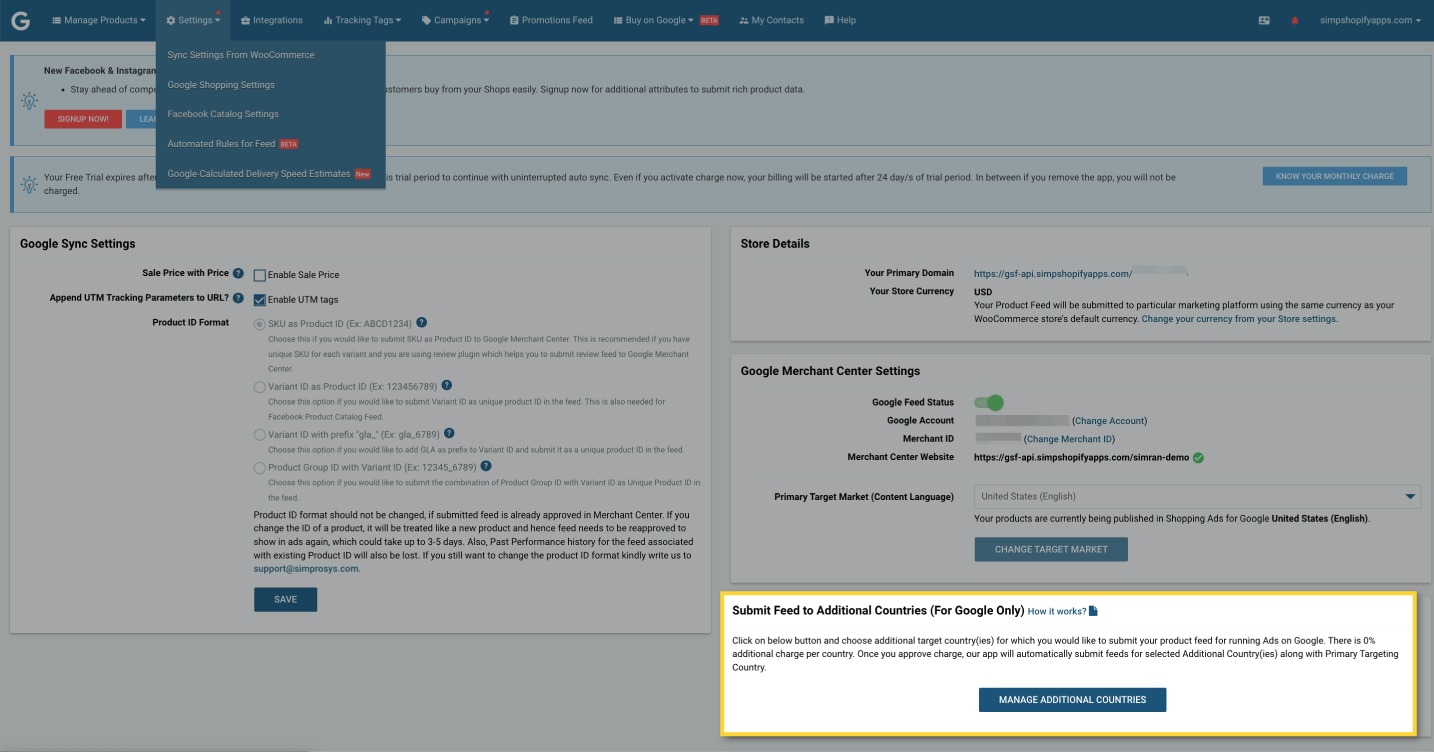1434x752 pixels.
Task: Click support@simprosys.com email link
Action: tap(306, 568)
